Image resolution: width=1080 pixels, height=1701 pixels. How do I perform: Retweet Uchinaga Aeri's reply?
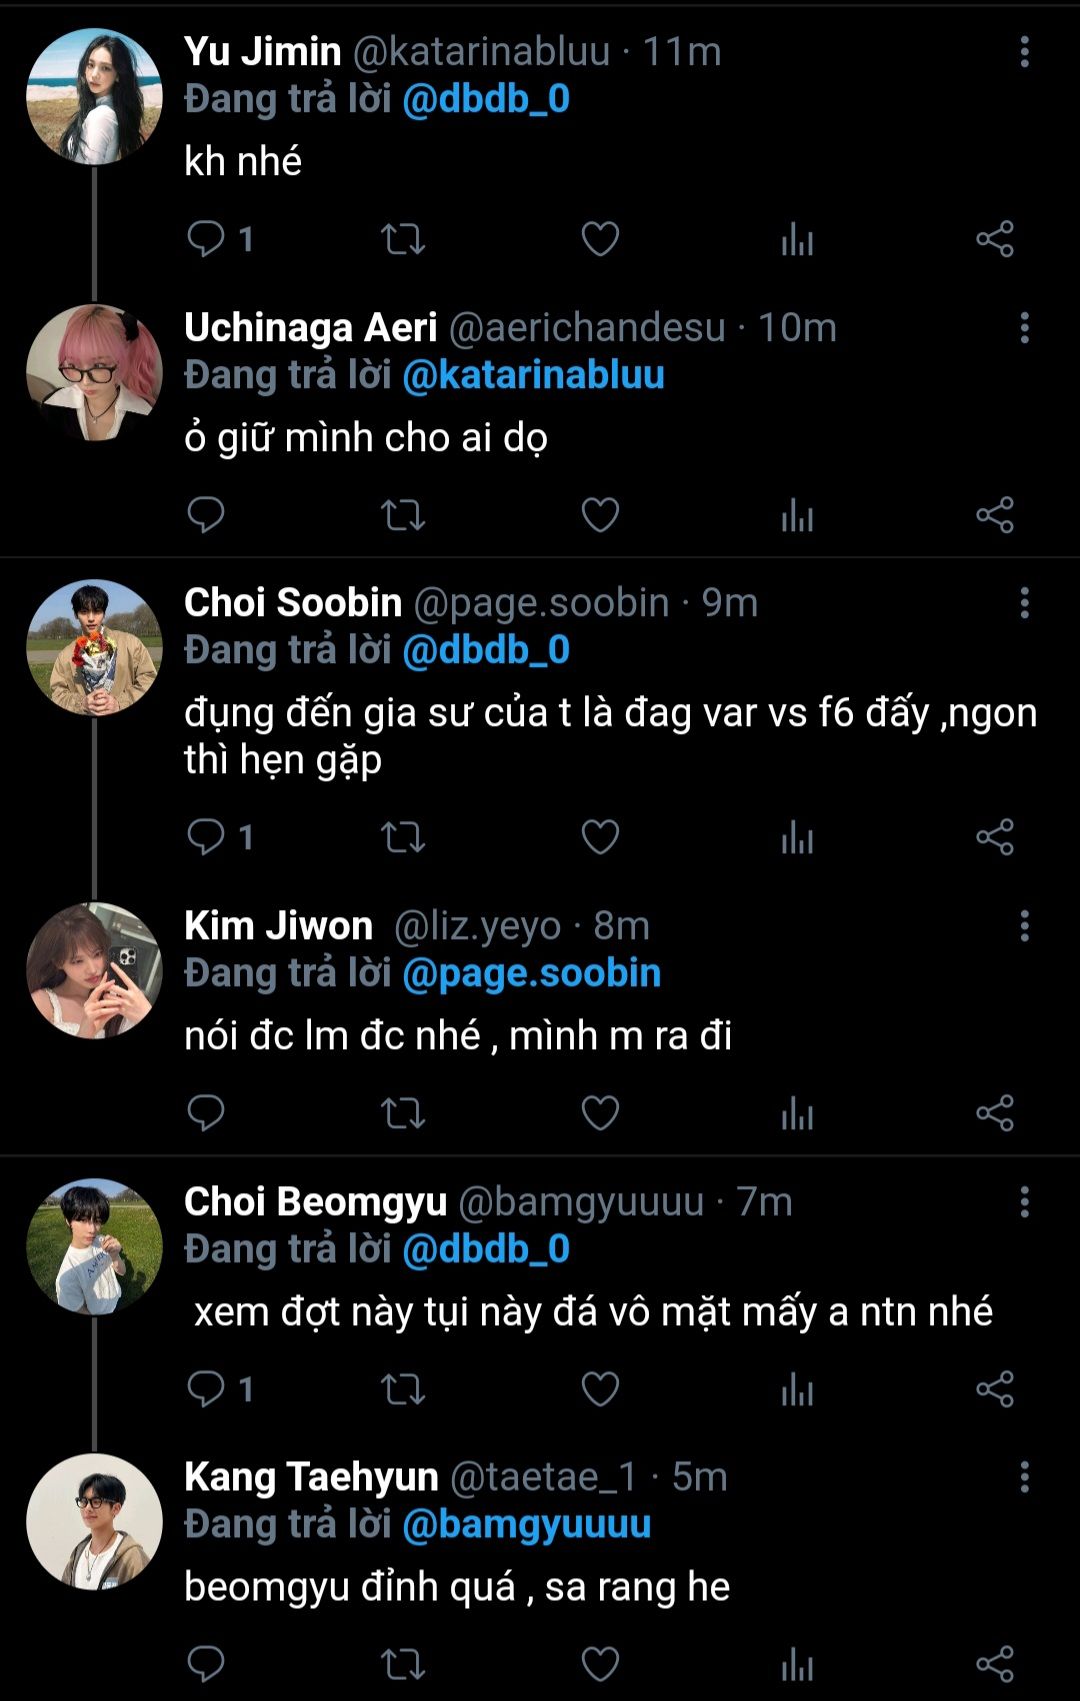[403, 515]
